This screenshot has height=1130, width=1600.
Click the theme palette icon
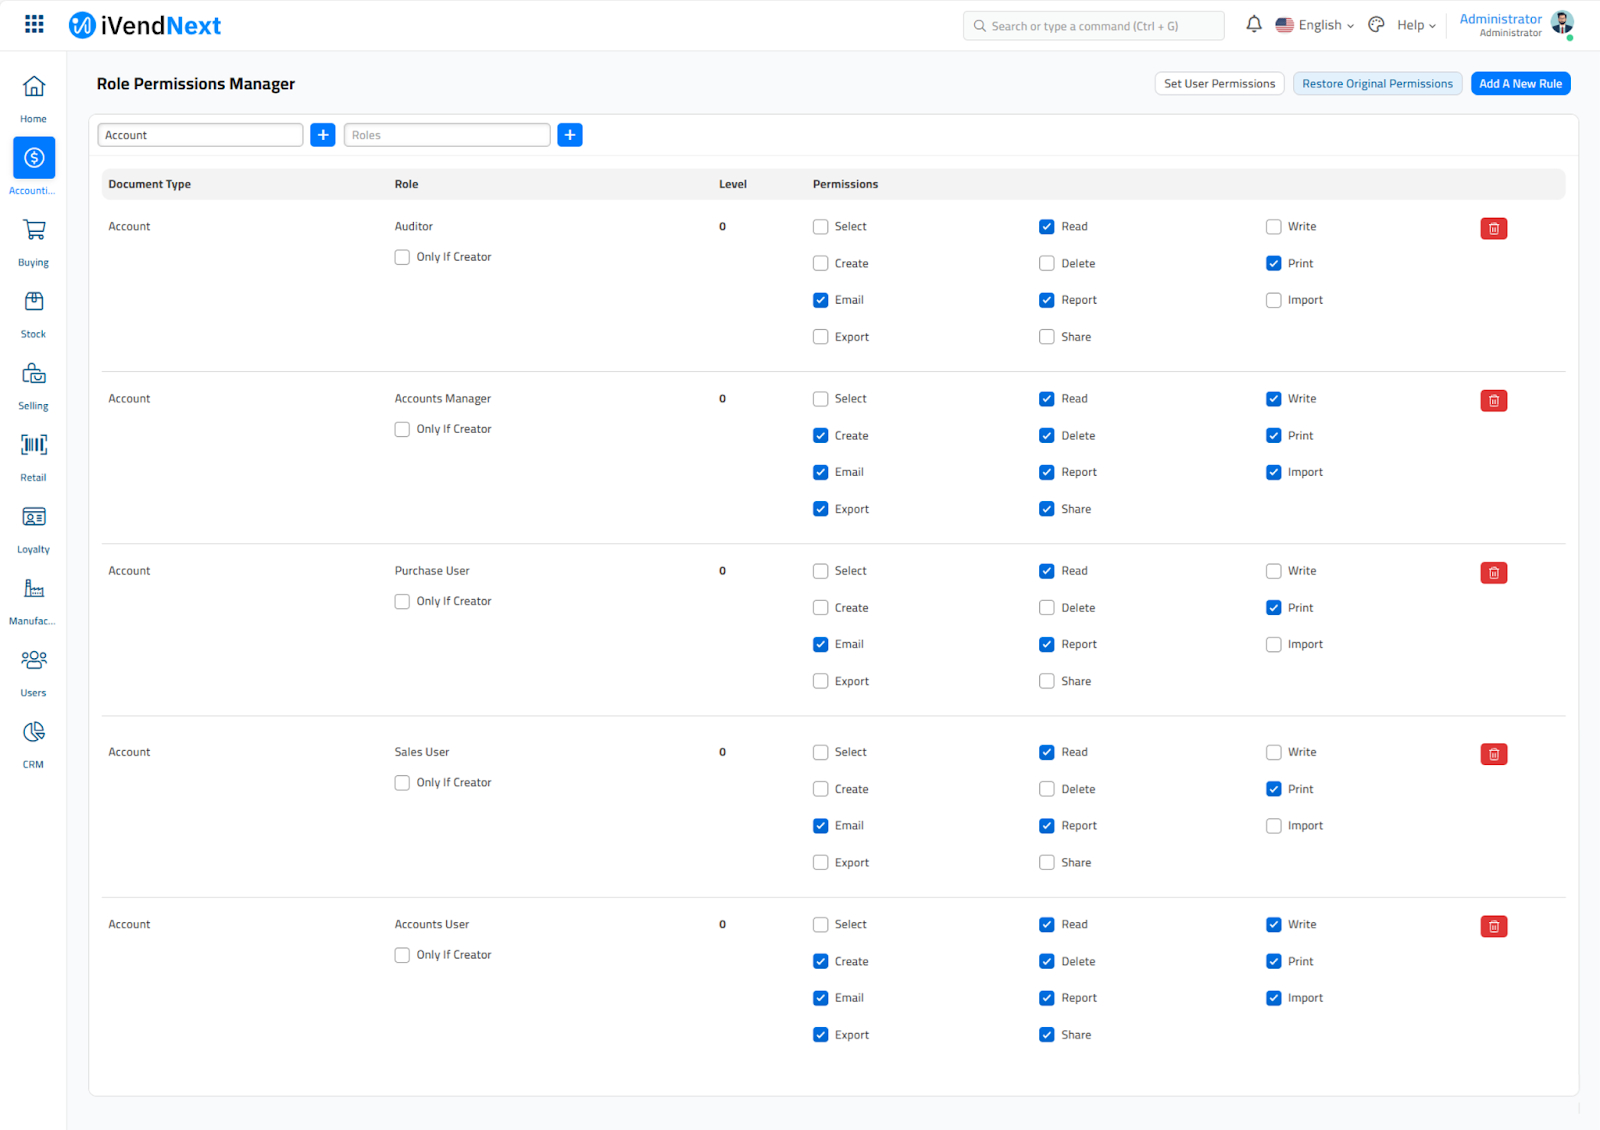[1376, 25]
